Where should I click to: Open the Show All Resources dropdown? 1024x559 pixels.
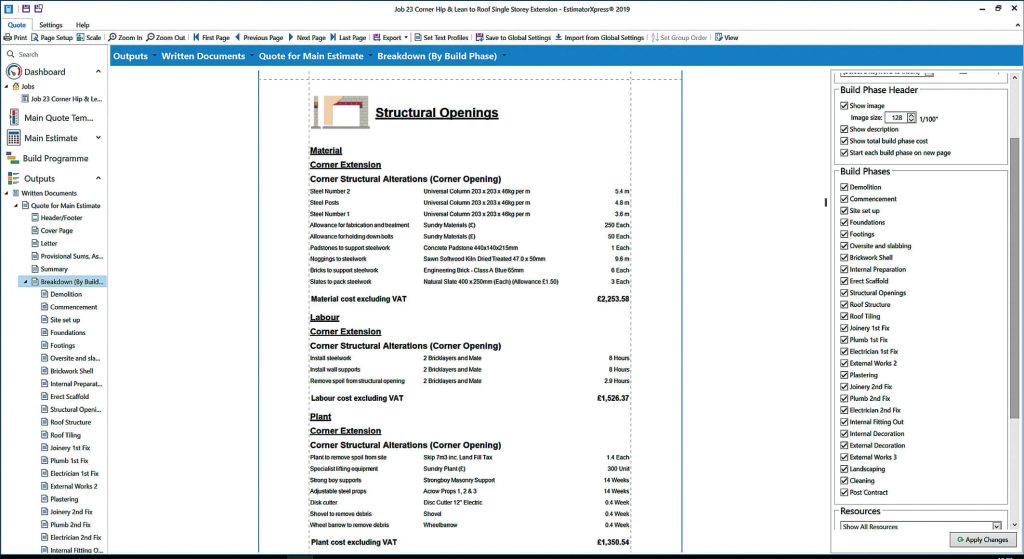pyautogui.click(x=997, y=526)
